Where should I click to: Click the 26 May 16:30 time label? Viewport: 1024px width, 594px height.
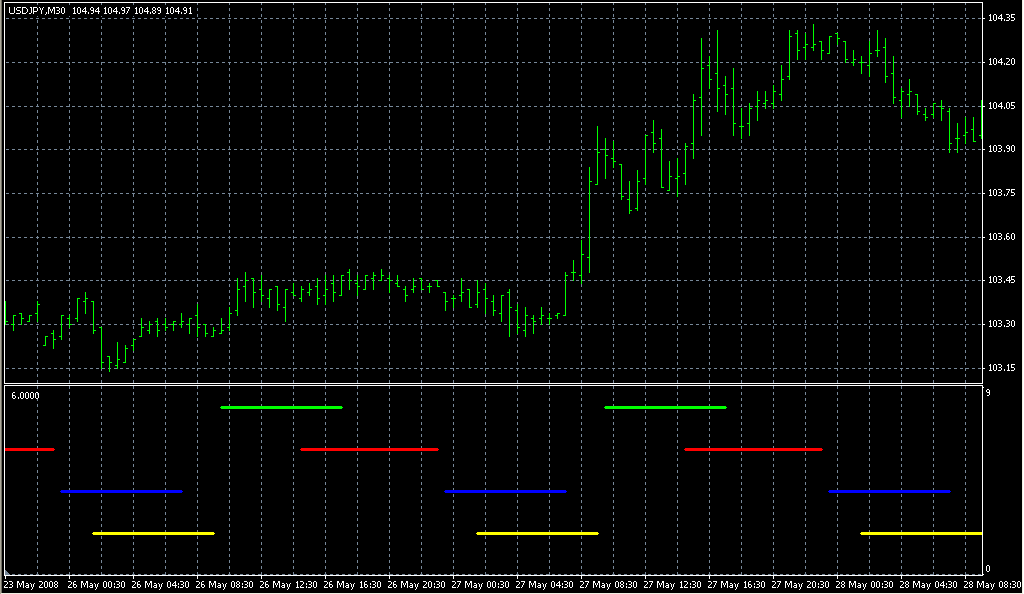pyautogui.click(x=352, y=585)
